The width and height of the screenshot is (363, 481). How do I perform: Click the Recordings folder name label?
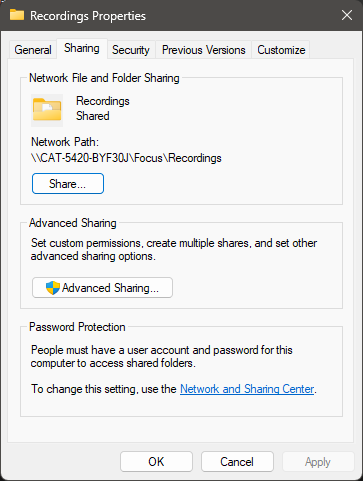click(103, 101)
